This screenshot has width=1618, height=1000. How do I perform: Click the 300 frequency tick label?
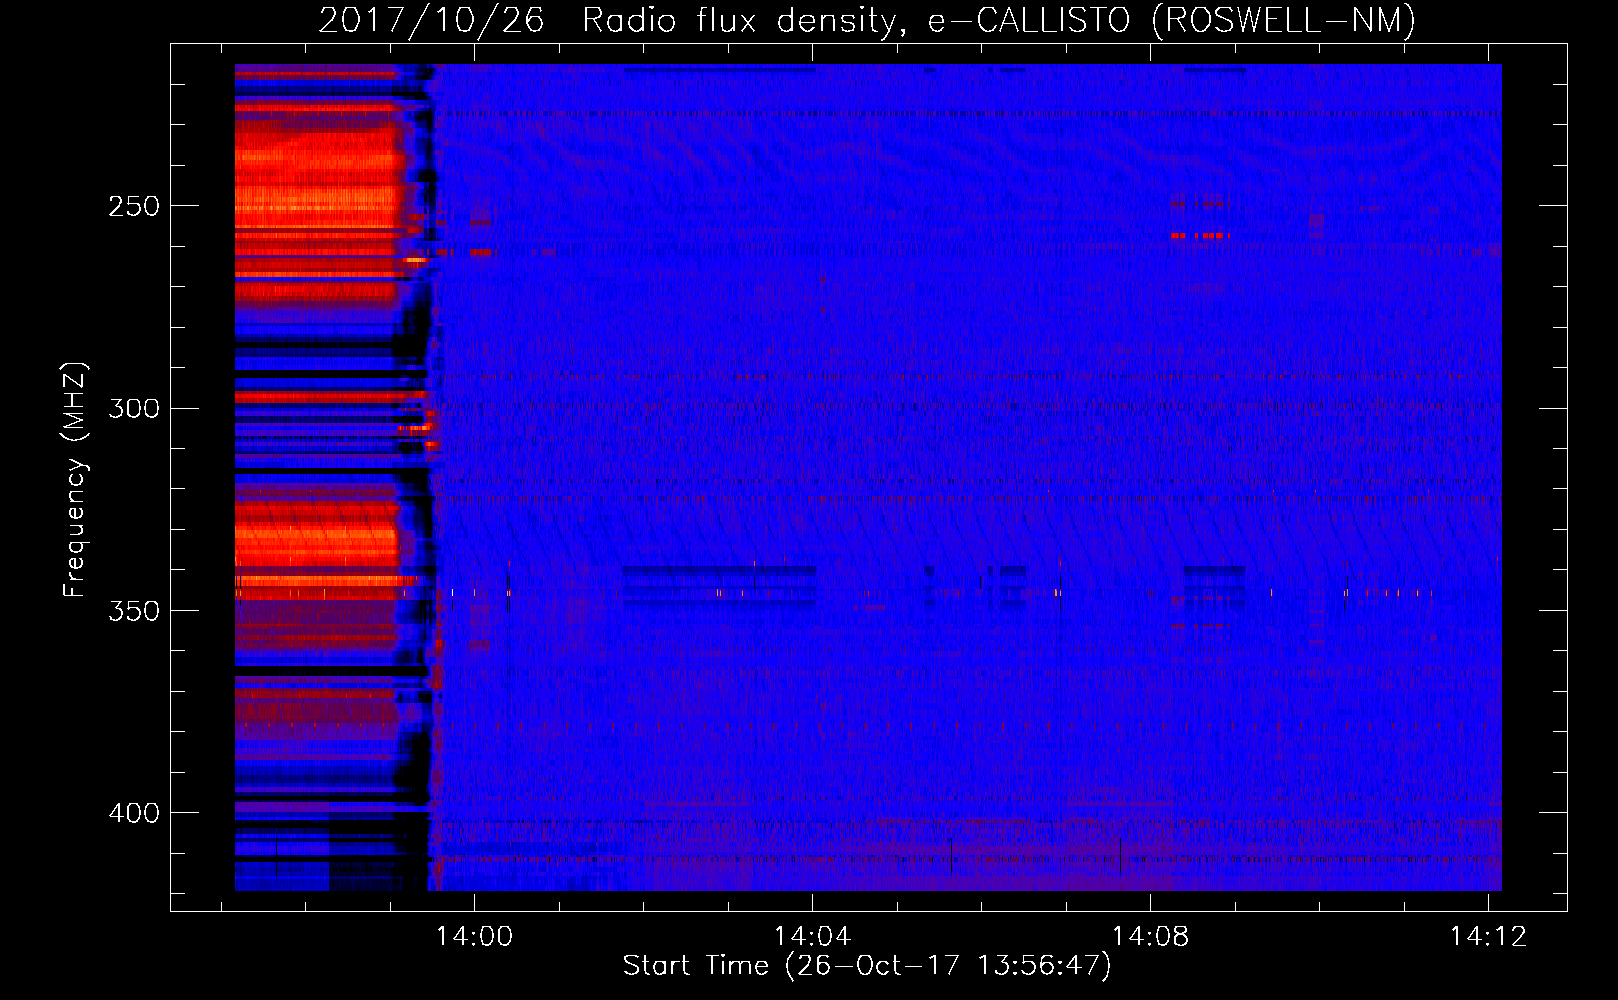pyautogui.click(x=134, y=409)
